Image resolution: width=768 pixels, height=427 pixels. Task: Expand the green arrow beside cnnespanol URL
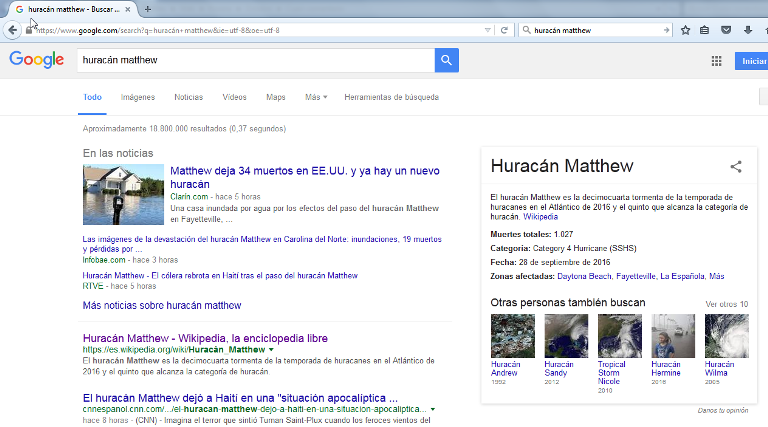[x=433, y=409]
